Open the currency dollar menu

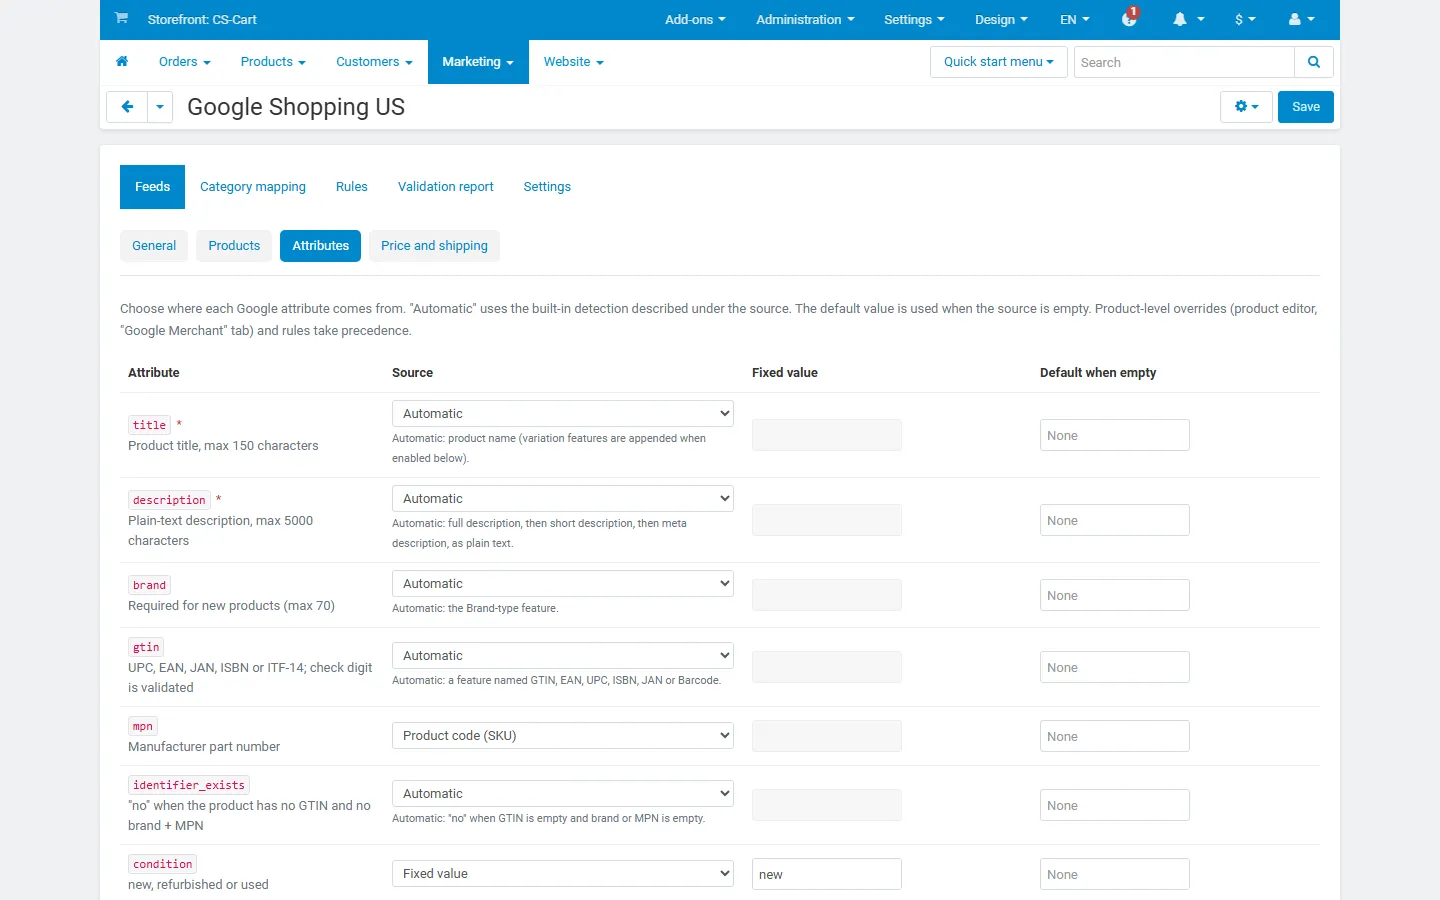click(1245, 19)
